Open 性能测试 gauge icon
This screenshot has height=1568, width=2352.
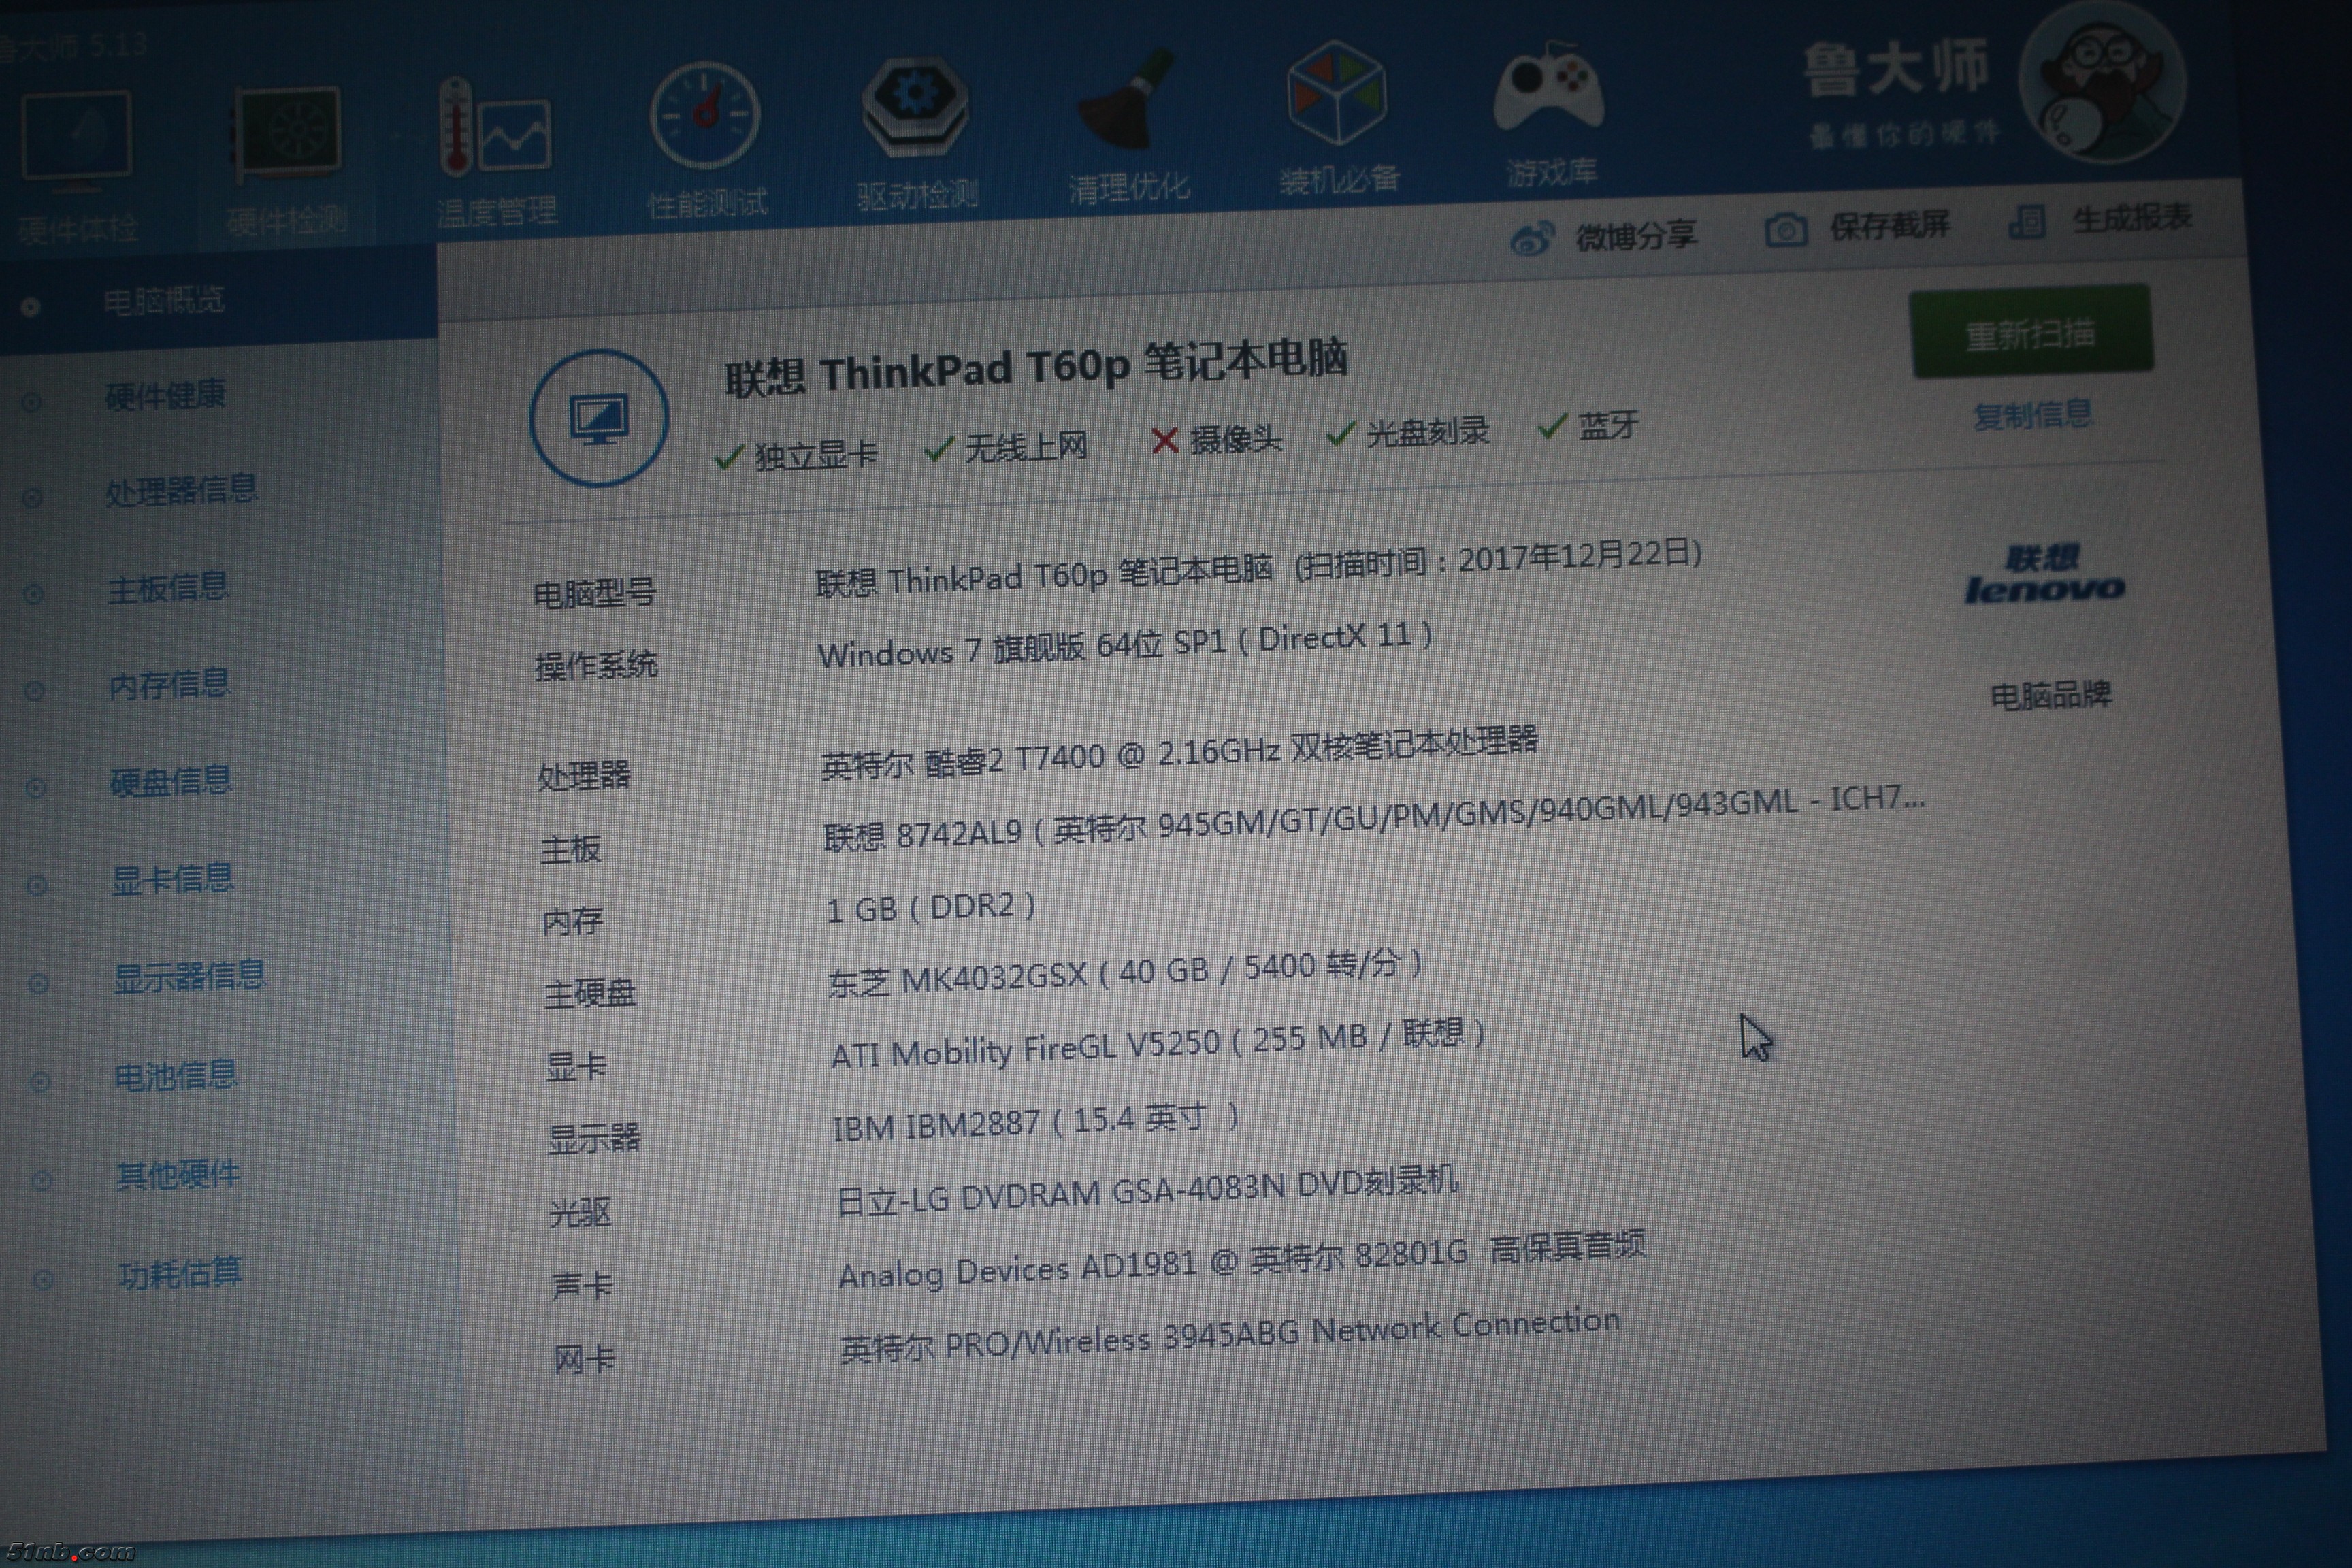[x=705, y=116]
